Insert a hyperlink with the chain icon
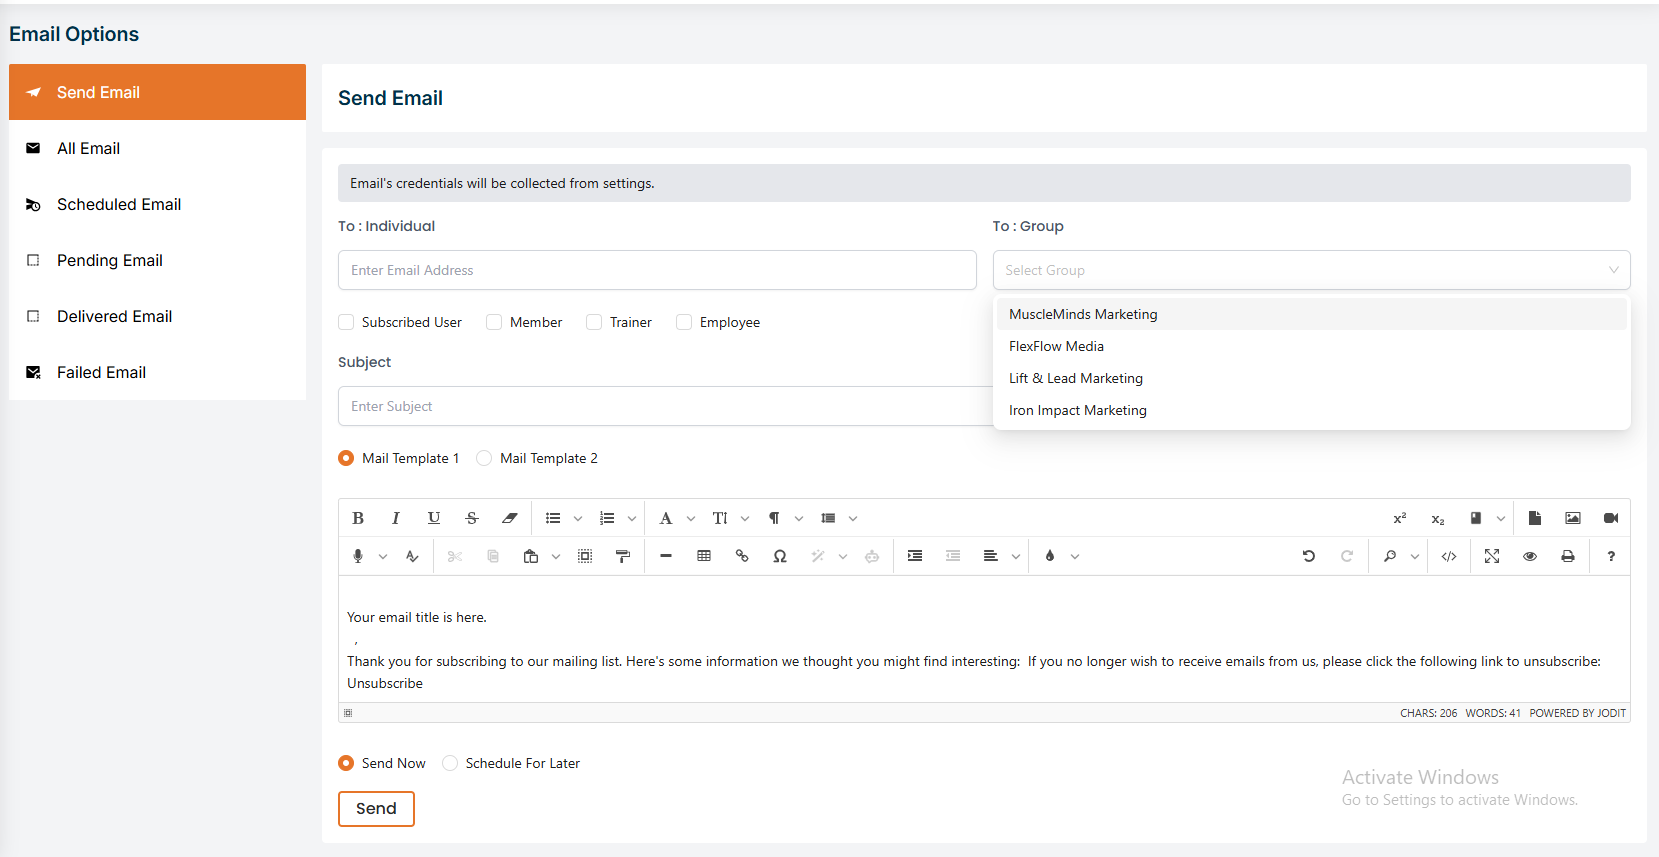The image size is (1659, 857). (742, 556)
